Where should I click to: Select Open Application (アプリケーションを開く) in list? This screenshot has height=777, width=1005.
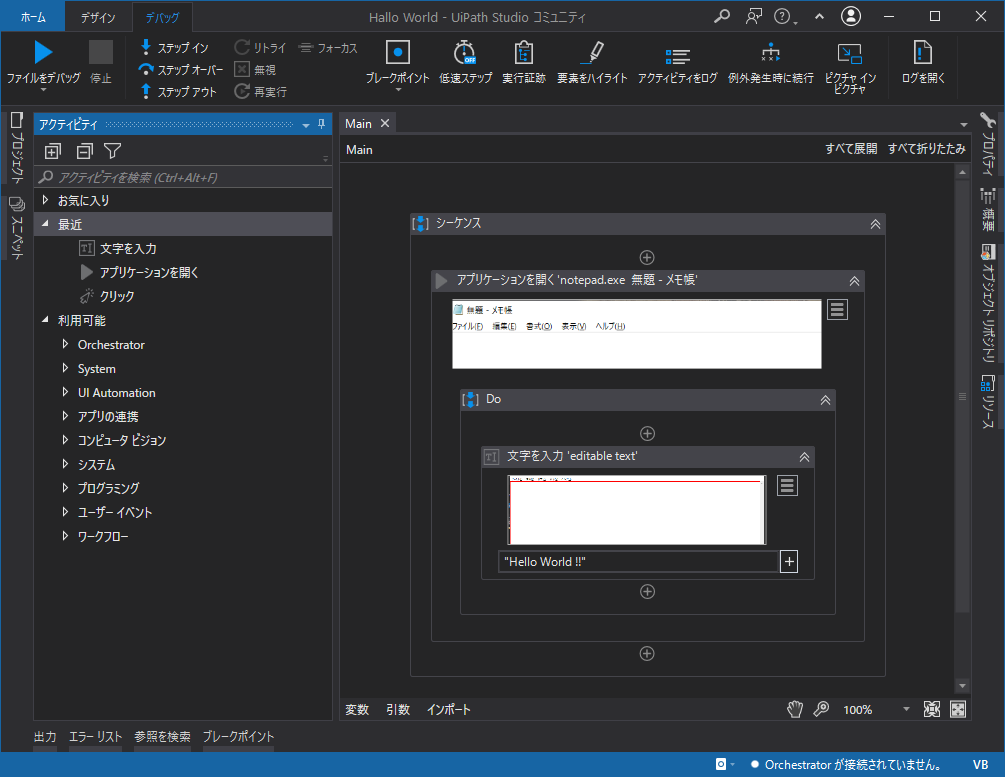(140, 272)
